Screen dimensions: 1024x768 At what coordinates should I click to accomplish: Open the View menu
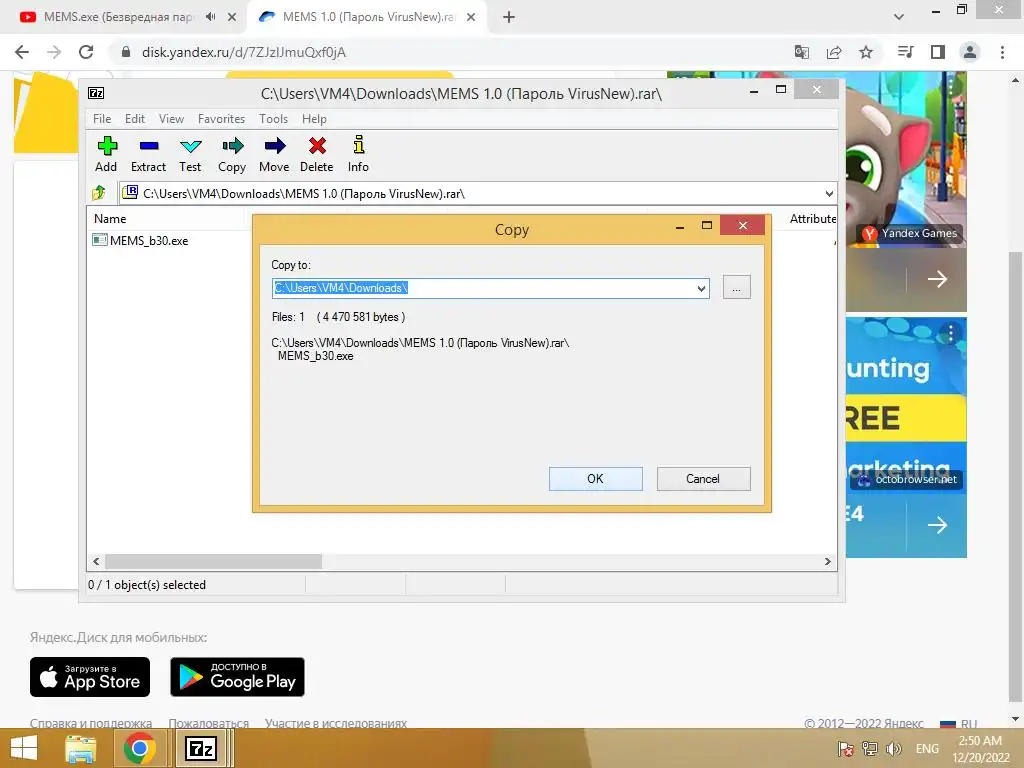(171, 119)
